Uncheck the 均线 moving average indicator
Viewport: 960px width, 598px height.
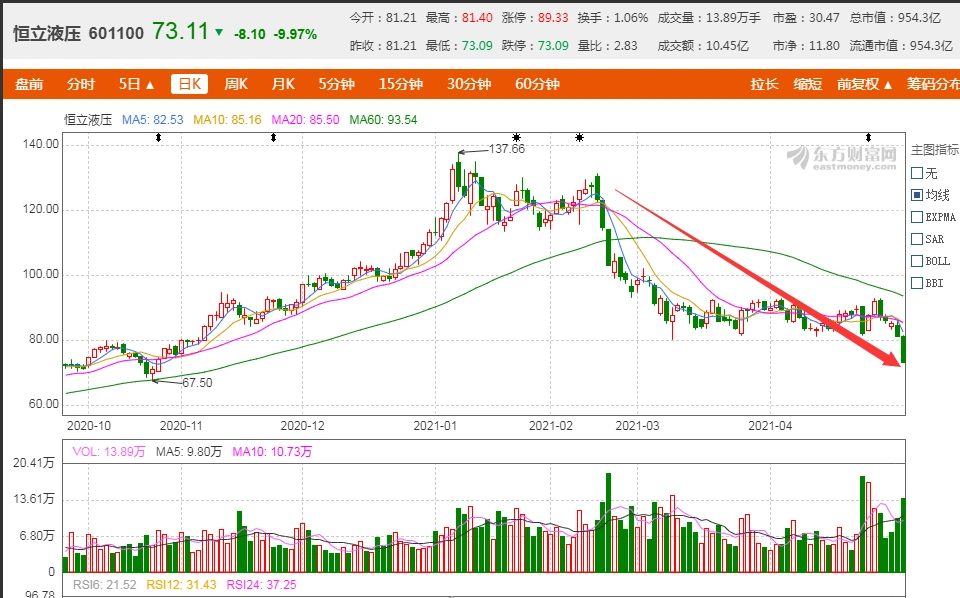point(916,195)
